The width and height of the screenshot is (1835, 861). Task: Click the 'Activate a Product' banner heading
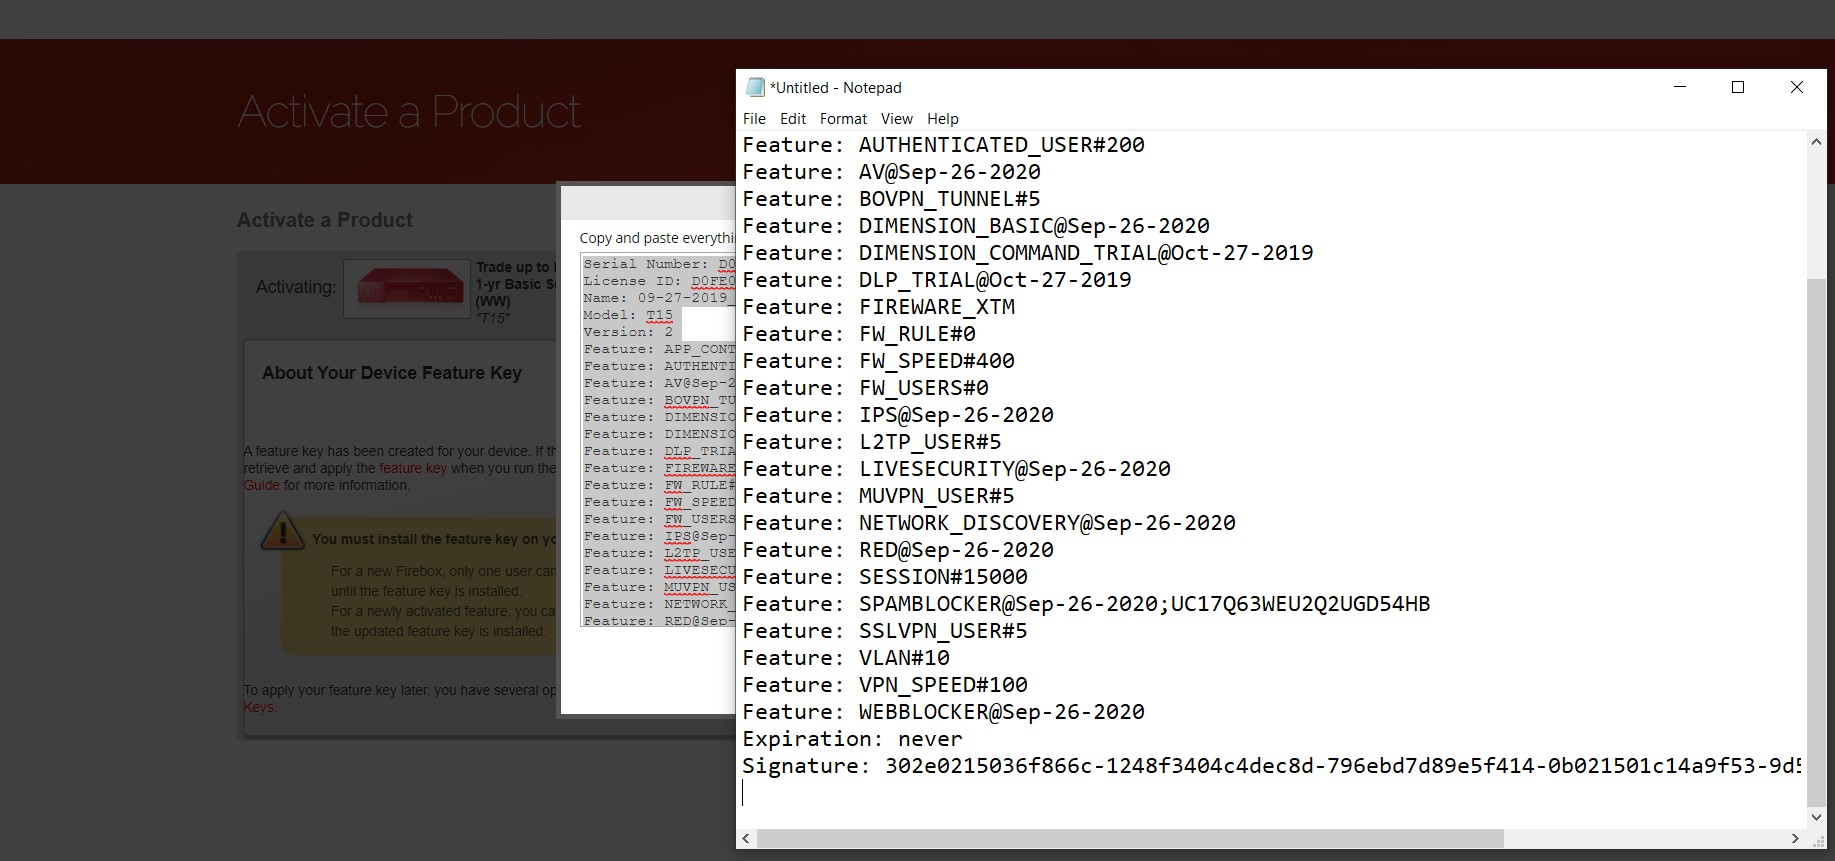(x=409, y=111)
